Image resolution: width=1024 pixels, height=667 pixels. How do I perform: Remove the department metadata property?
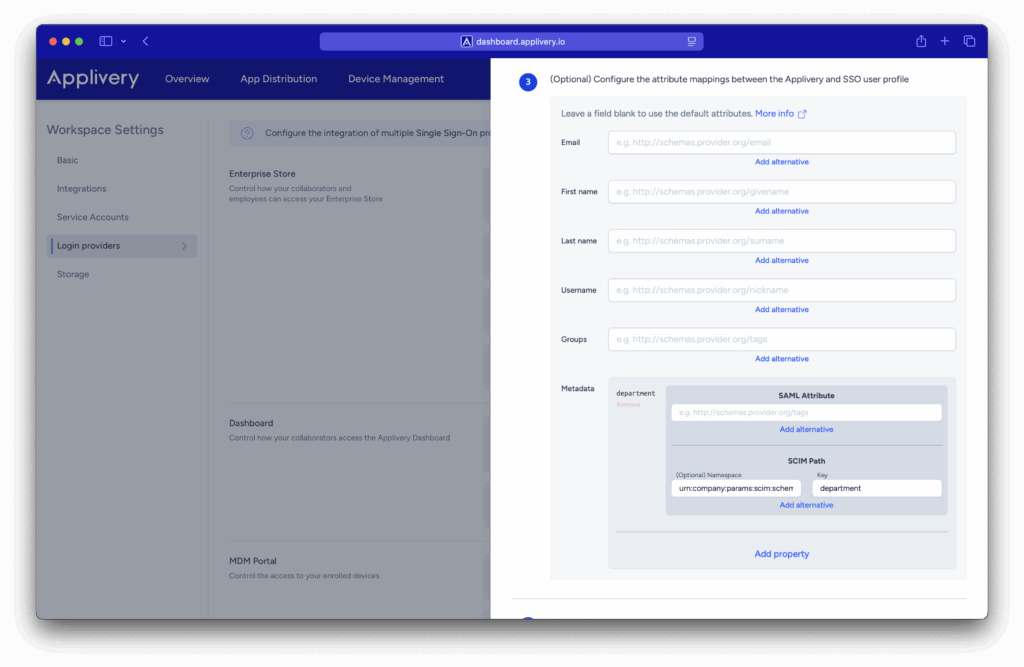628,405
